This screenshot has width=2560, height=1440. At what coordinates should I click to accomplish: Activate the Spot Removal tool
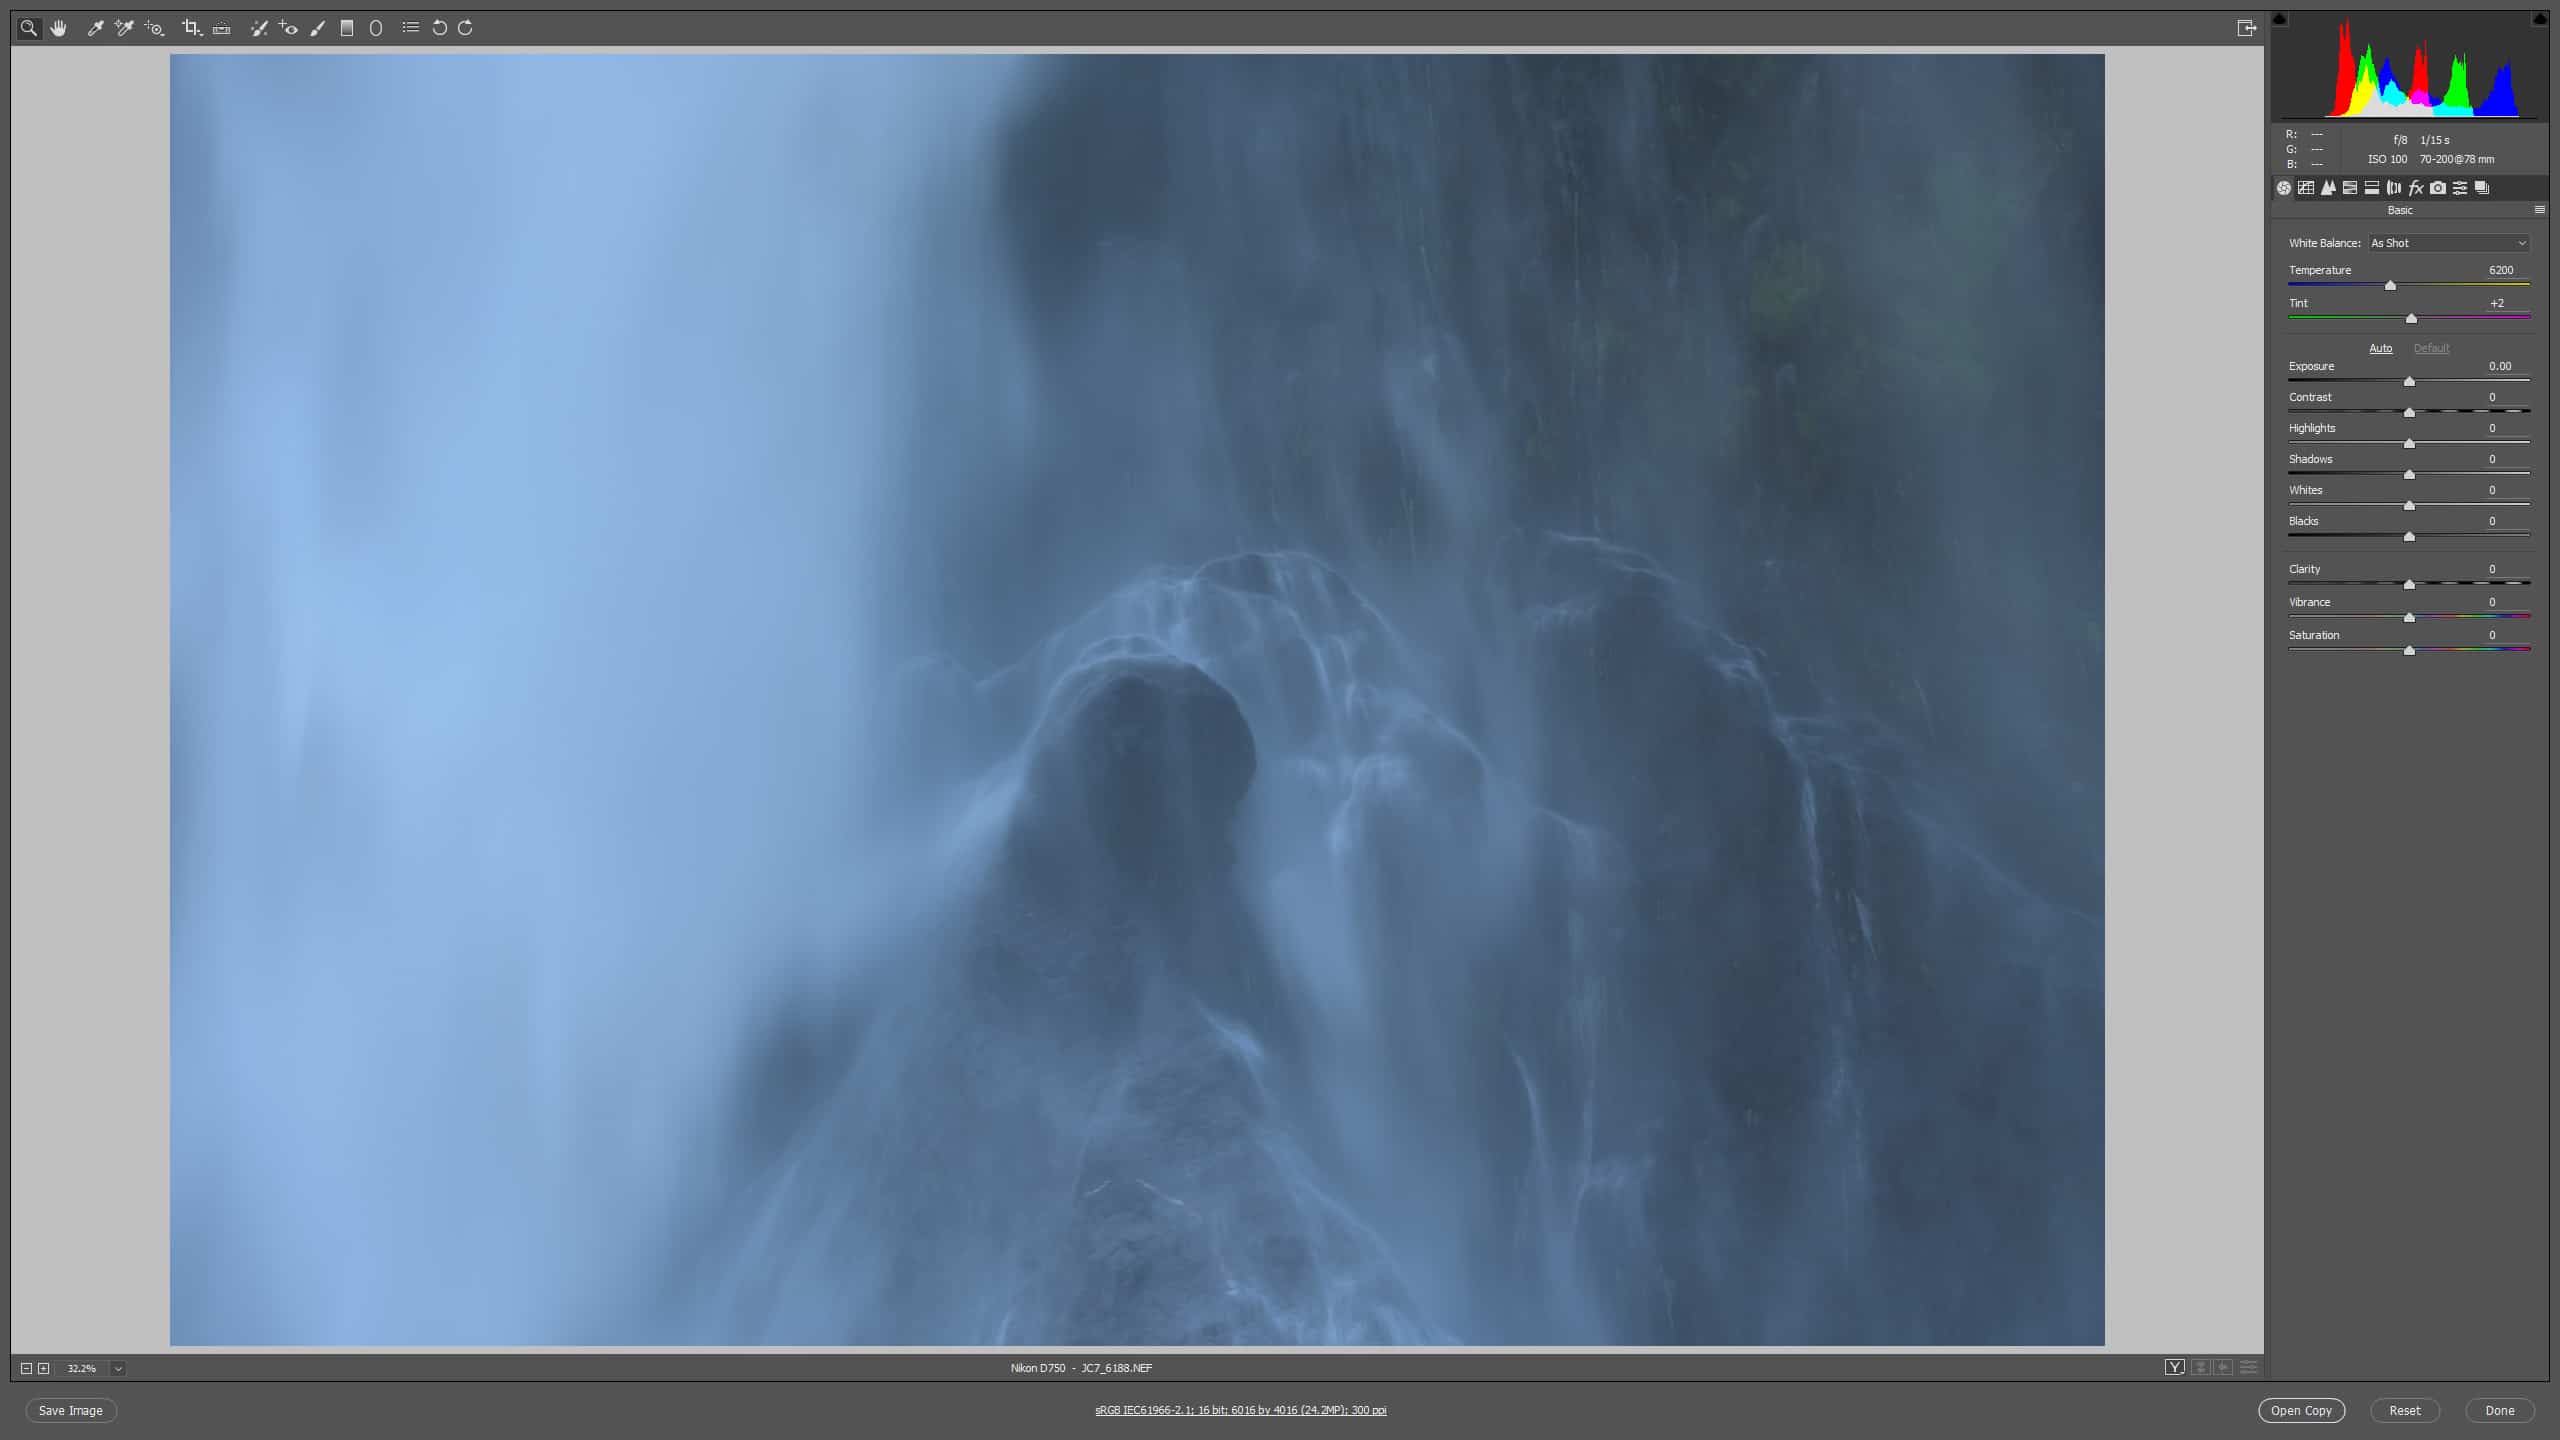[259, 28]
